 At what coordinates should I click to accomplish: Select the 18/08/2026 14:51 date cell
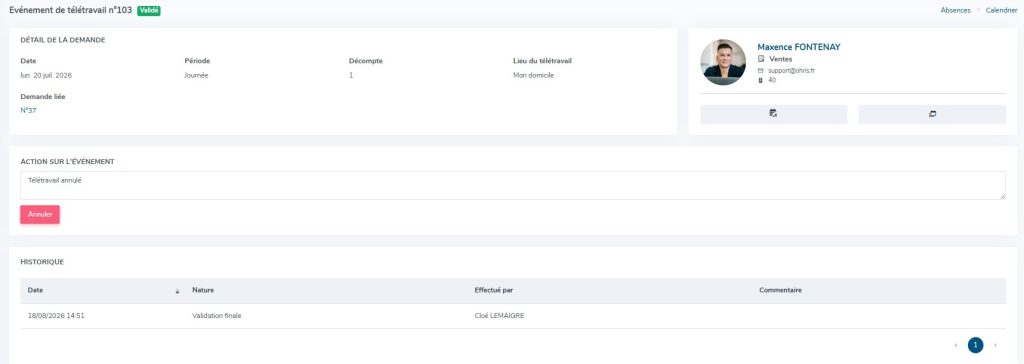point(56,316)
